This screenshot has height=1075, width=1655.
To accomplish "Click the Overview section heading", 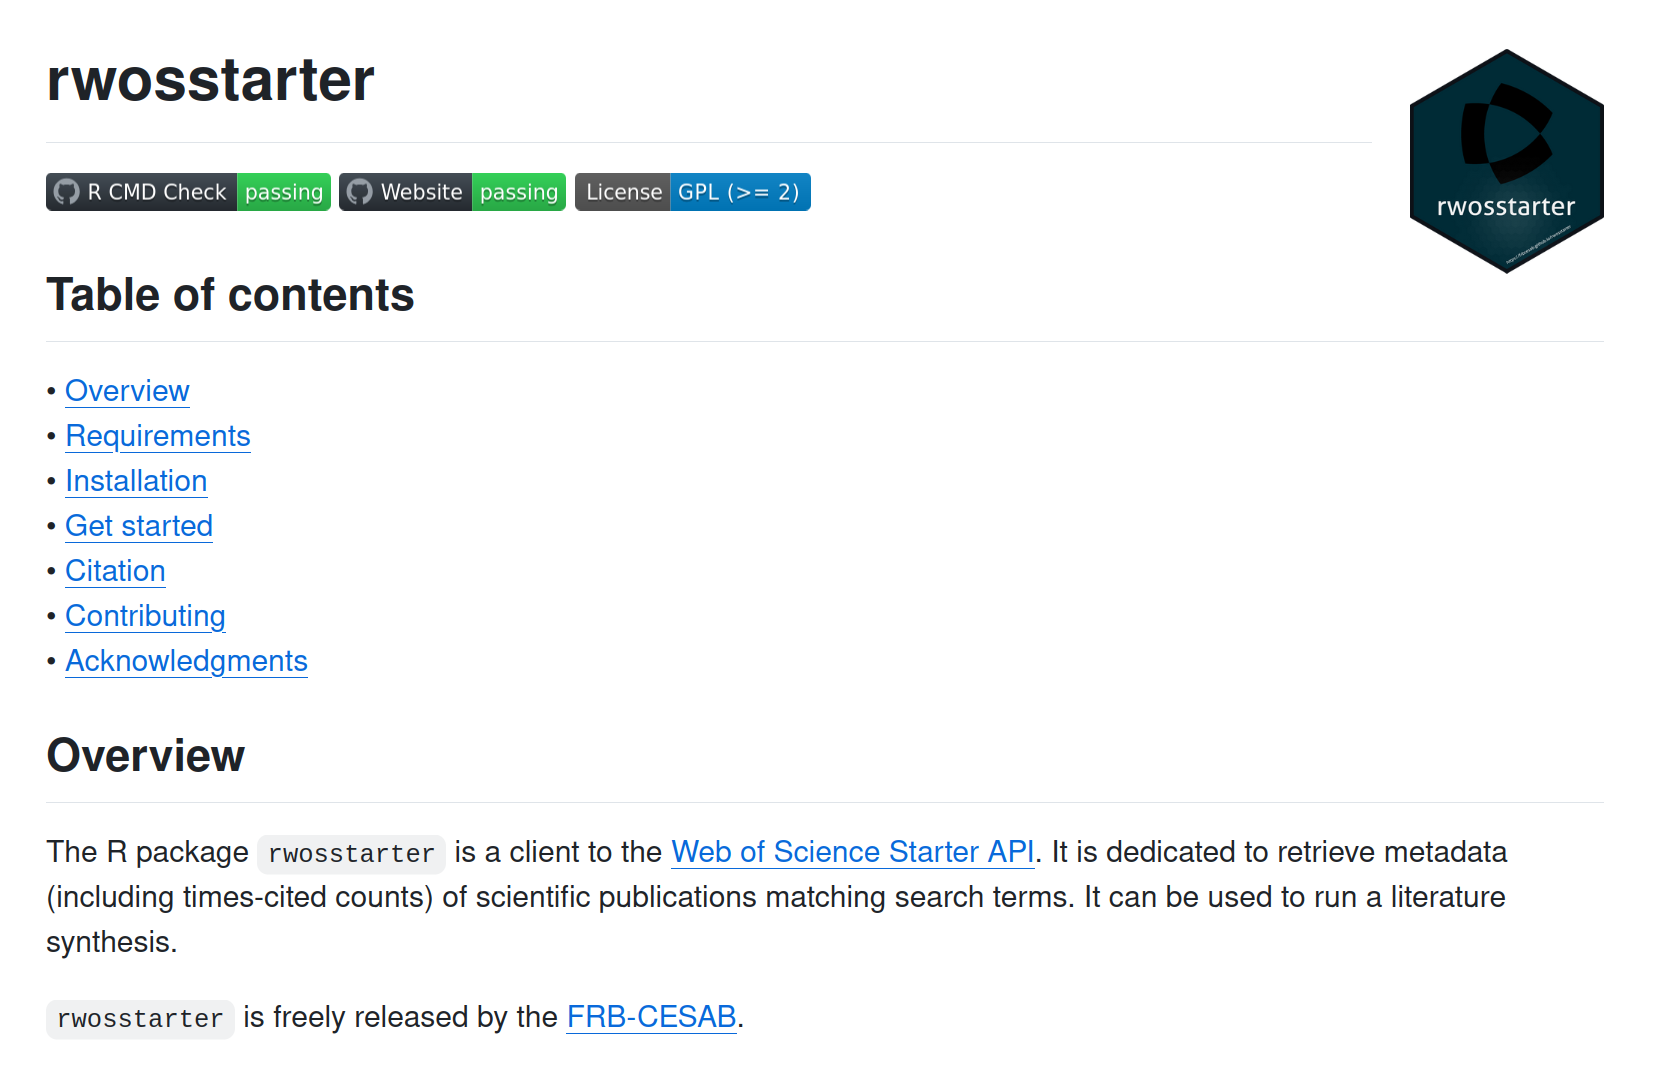I will coord(145,756).
